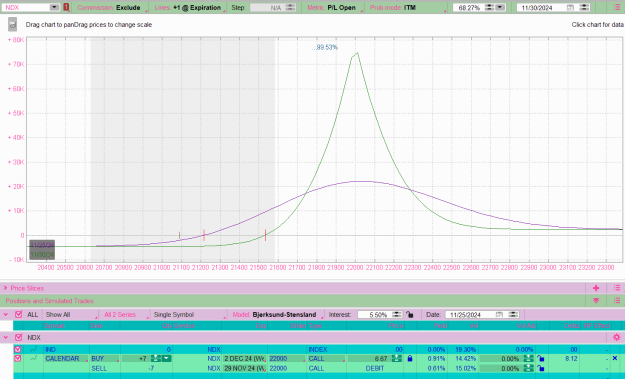This screenshot has width=625, height=379.
Task: Open the NDX symbol dropdown
Action: pos(54,7)
